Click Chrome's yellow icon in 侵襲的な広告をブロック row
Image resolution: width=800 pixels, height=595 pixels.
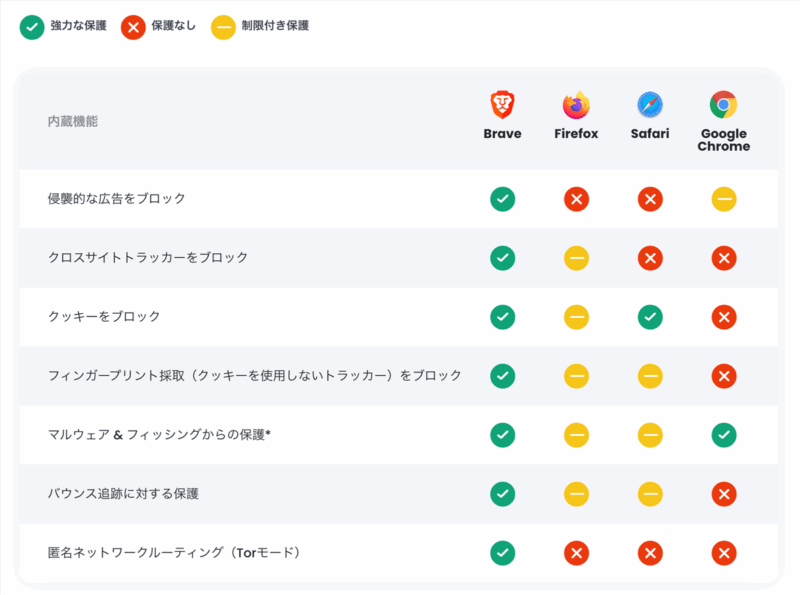tap(724, 199)
